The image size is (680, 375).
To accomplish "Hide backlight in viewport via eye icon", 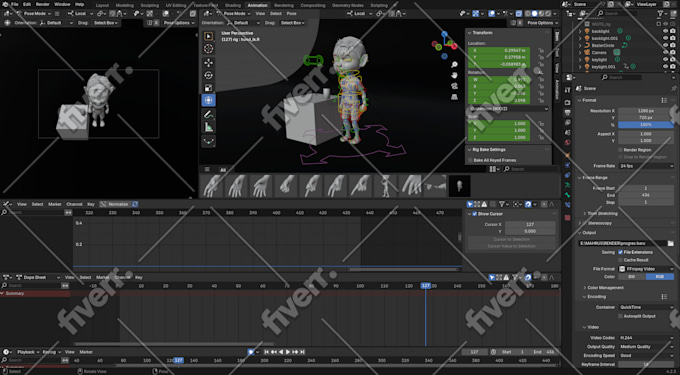I will coord(665,31).
